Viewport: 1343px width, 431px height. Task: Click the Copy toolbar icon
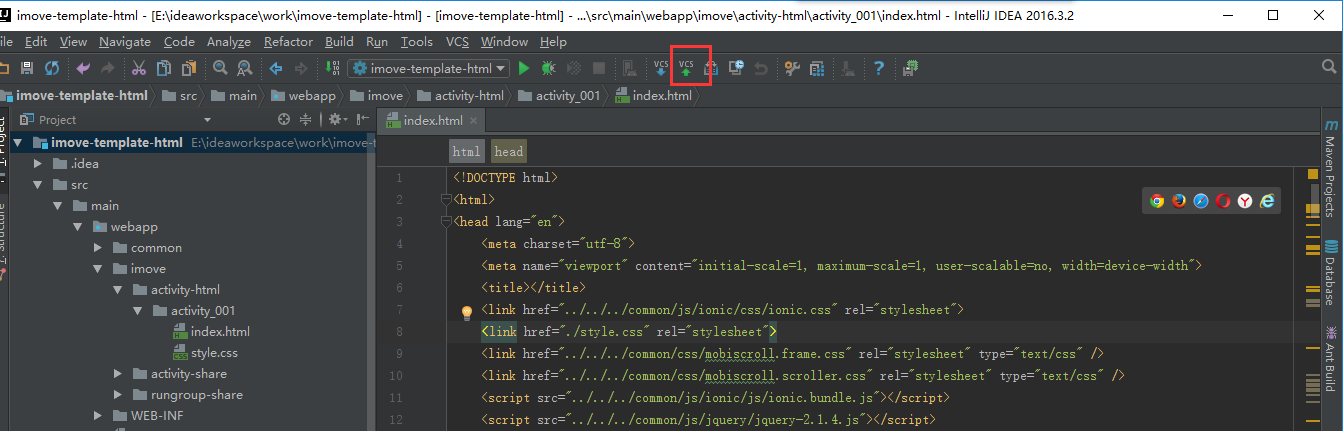point(163,68)
